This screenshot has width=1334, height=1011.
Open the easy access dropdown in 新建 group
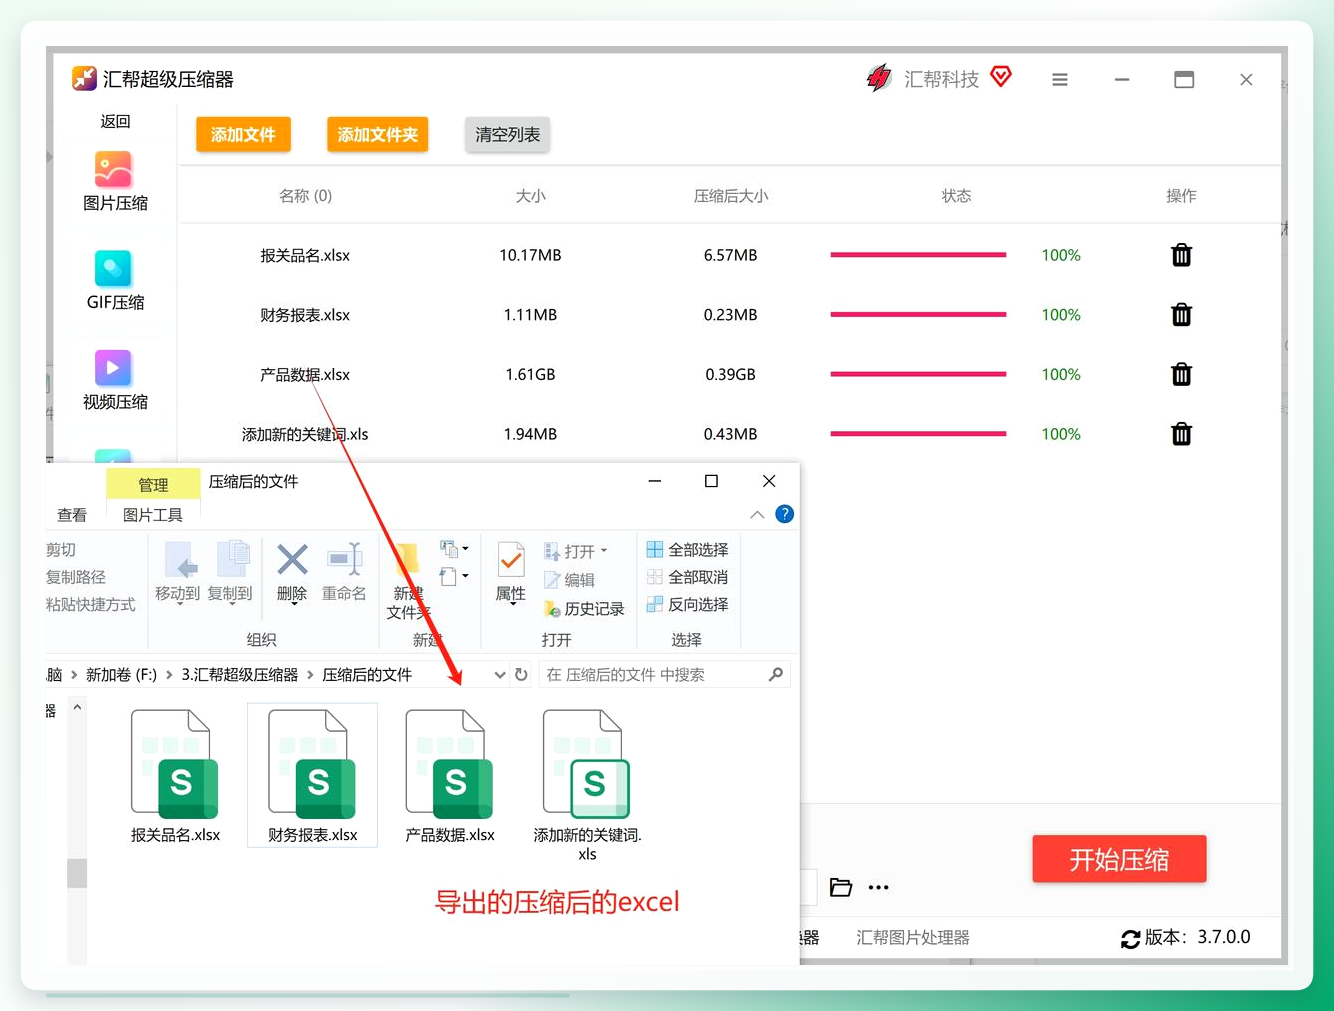(x=455, y=576)
